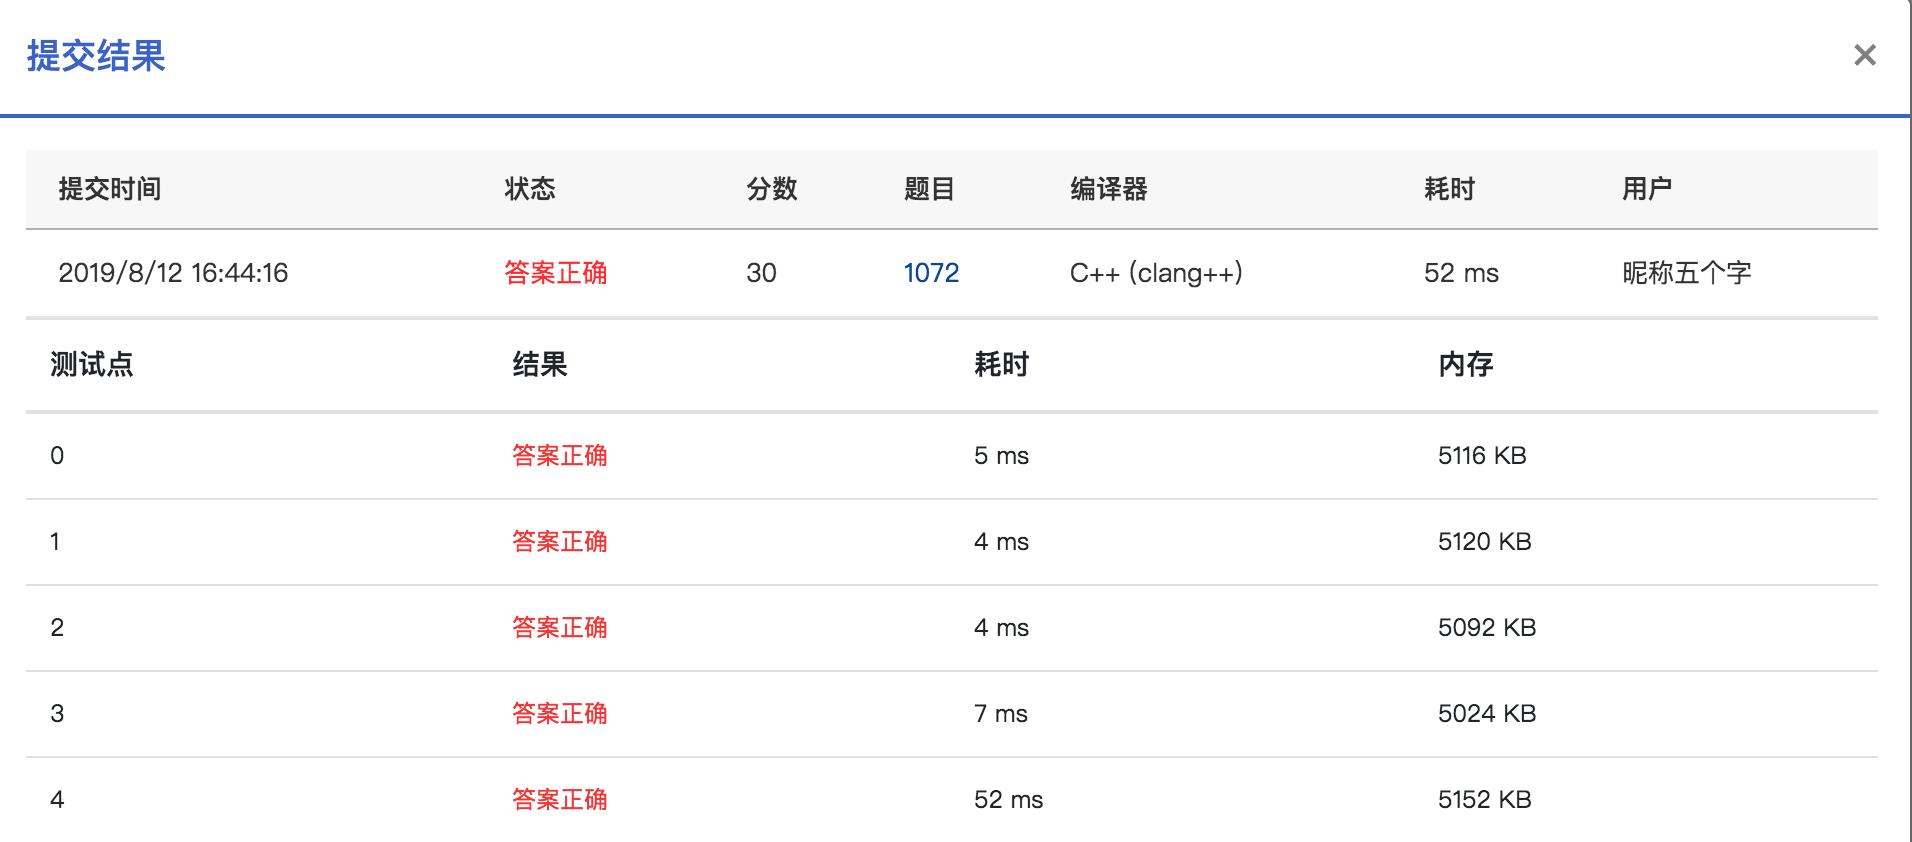Click compiler text C++ (clang++)
The width and height of the screenshot is (1912, 842).
coord(1156,273)
